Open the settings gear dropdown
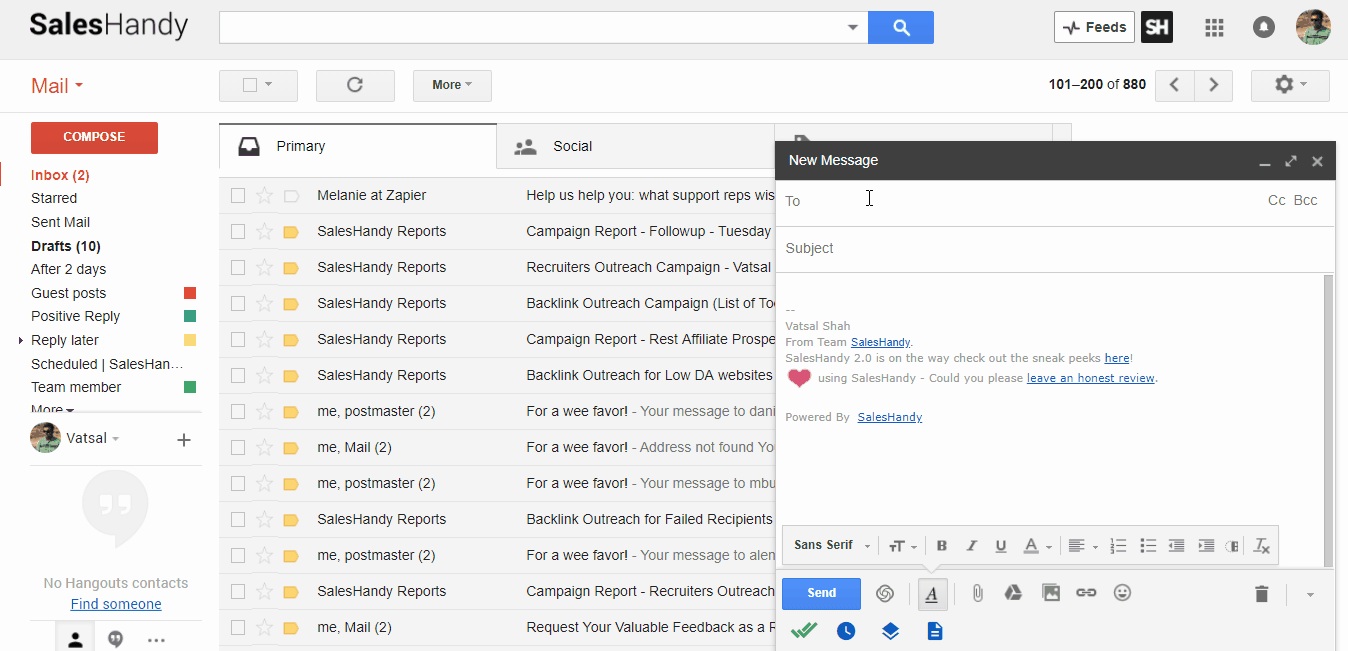 coord(1290,85)
